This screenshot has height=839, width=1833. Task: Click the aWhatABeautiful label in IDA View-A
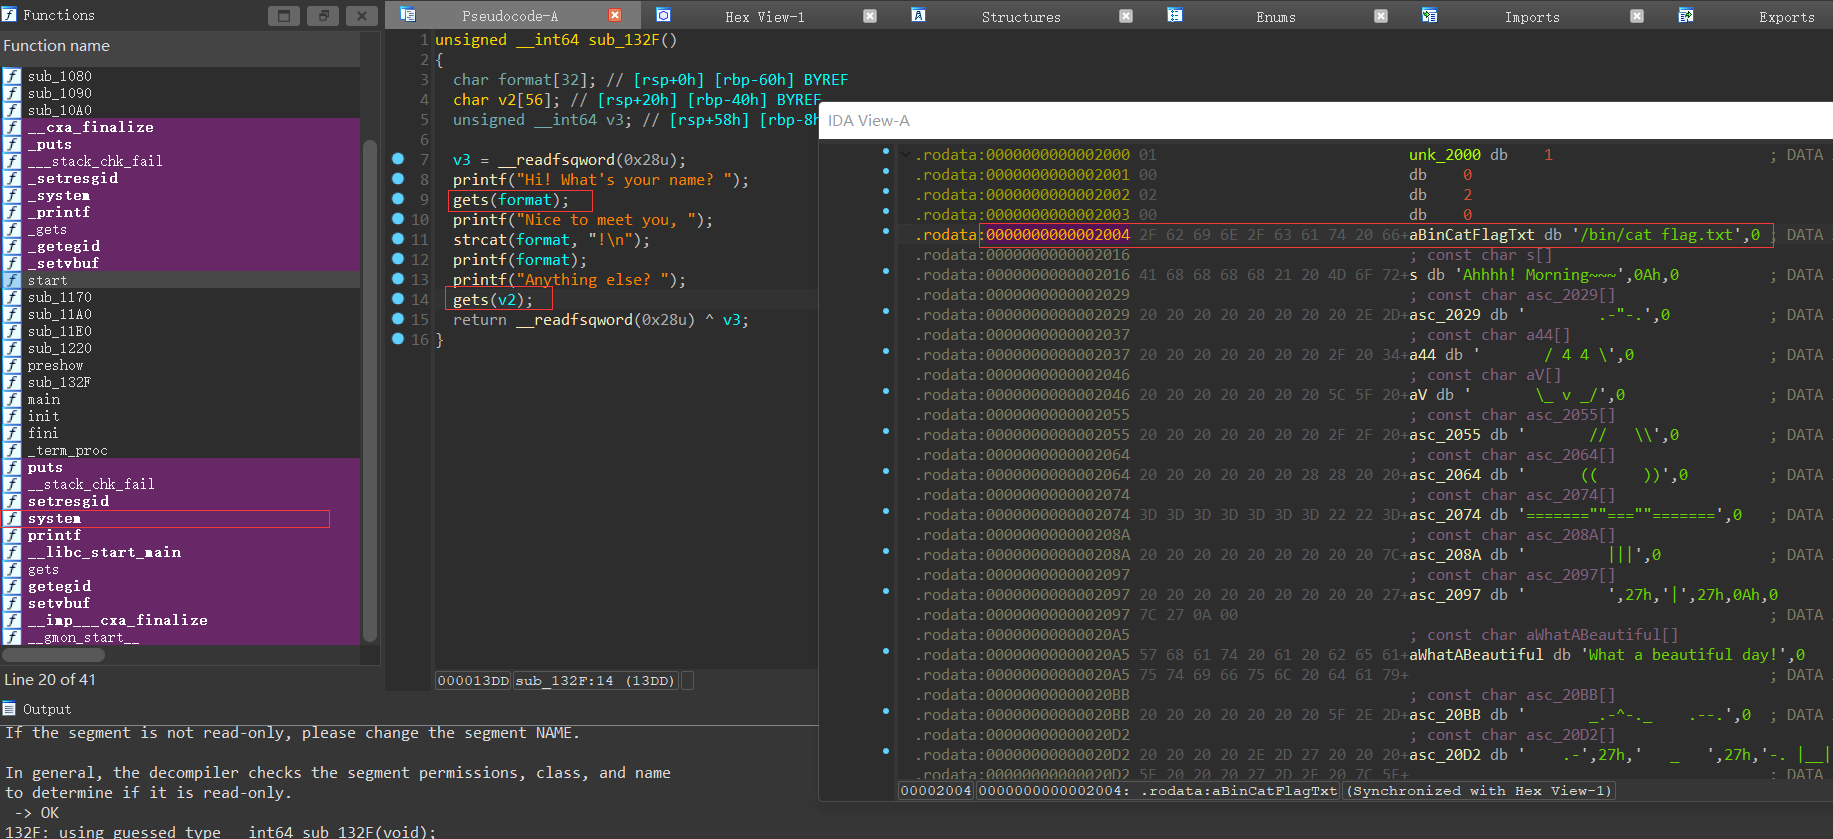pyautogui.click(x=1476, y=655)
